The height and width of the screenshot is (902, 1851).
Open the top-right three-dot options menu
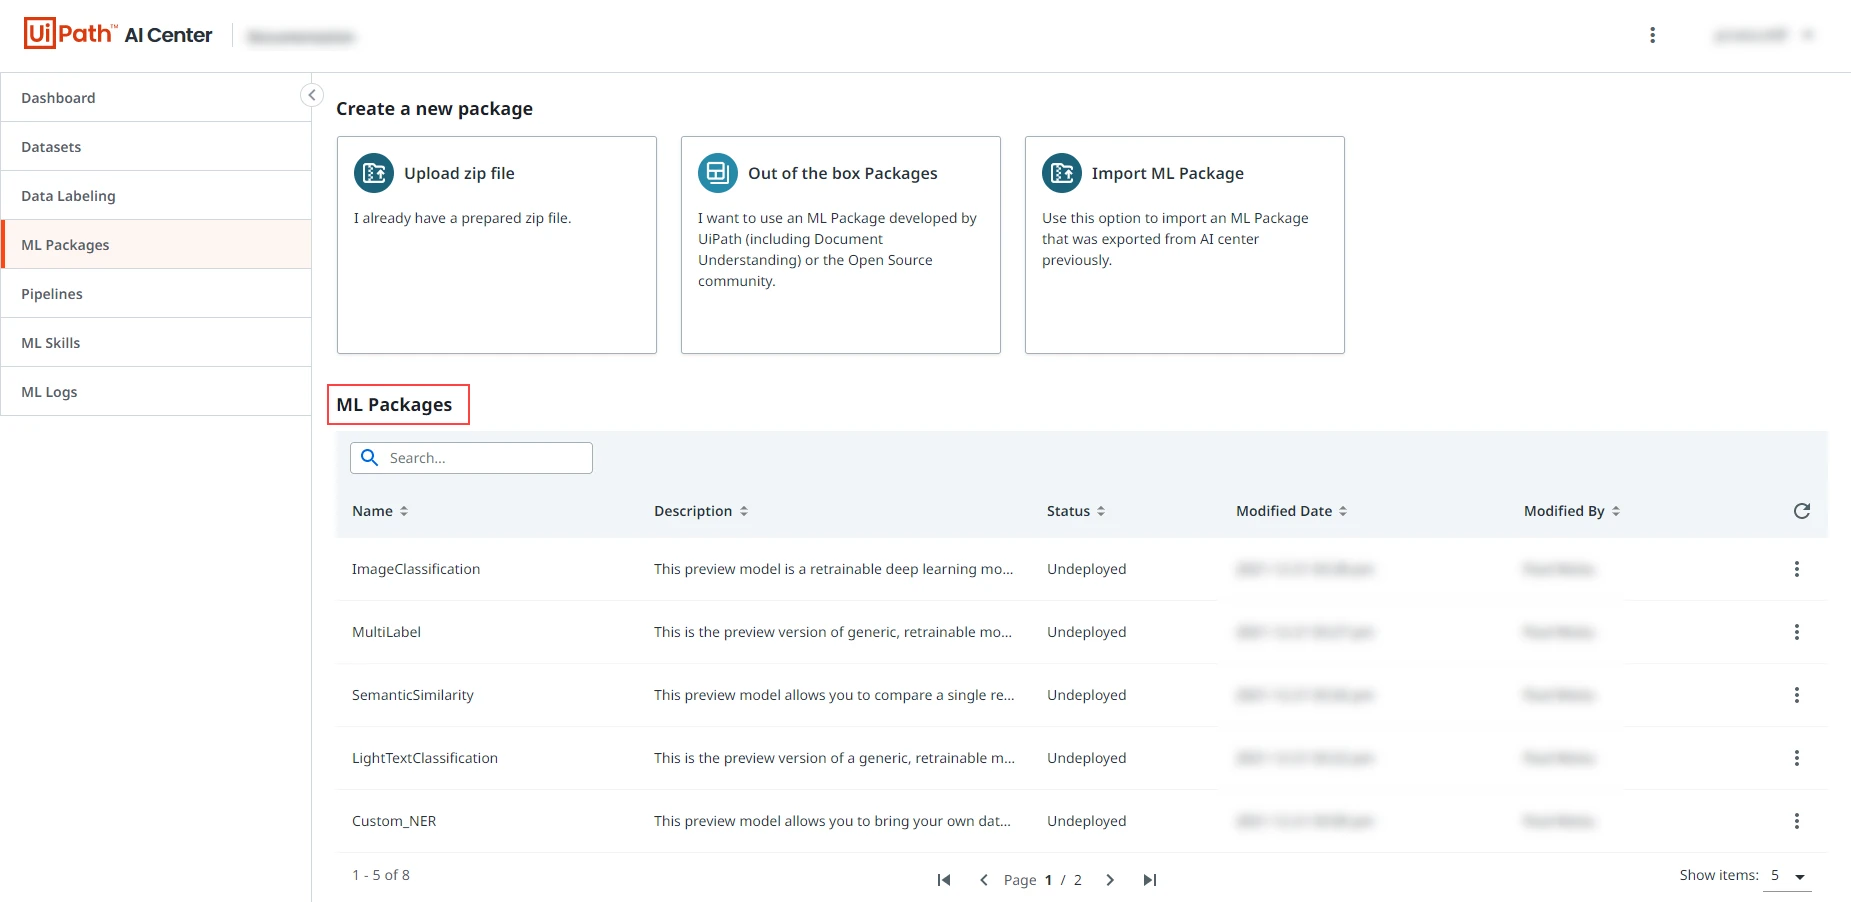[x=1652, y=35]
